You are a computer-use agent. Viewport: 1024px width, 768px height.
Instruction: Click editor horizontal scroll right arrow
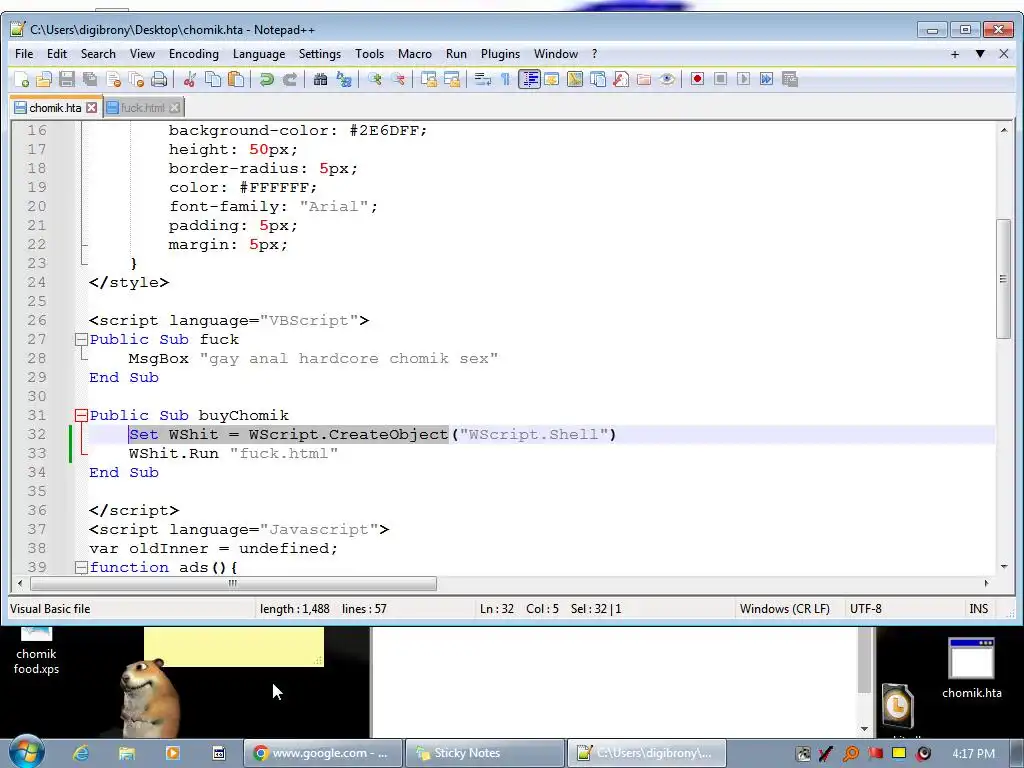[985, 583]
